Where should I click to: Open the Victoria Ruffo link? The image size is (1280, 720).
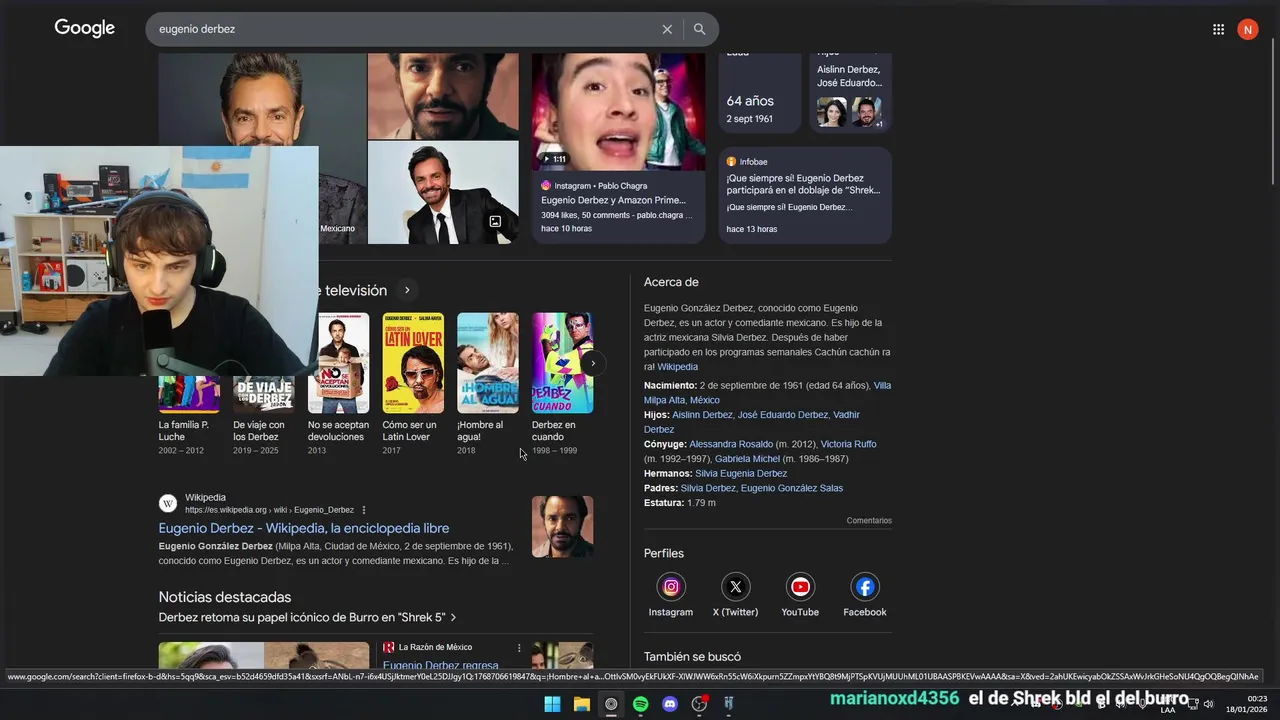[x=849, y=444]
